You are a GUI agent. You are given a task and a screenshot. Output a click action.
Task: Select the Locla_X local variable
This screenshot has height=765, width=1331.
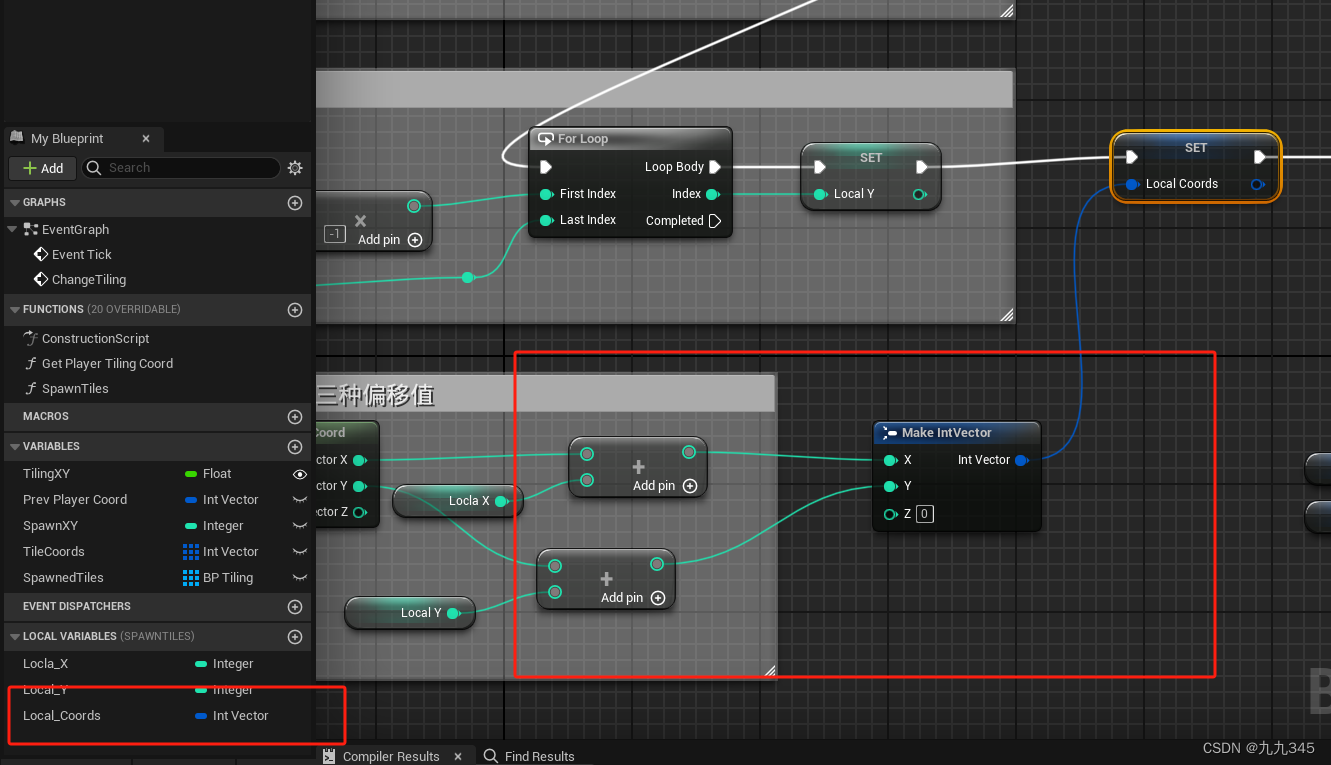tap(46, 664)
